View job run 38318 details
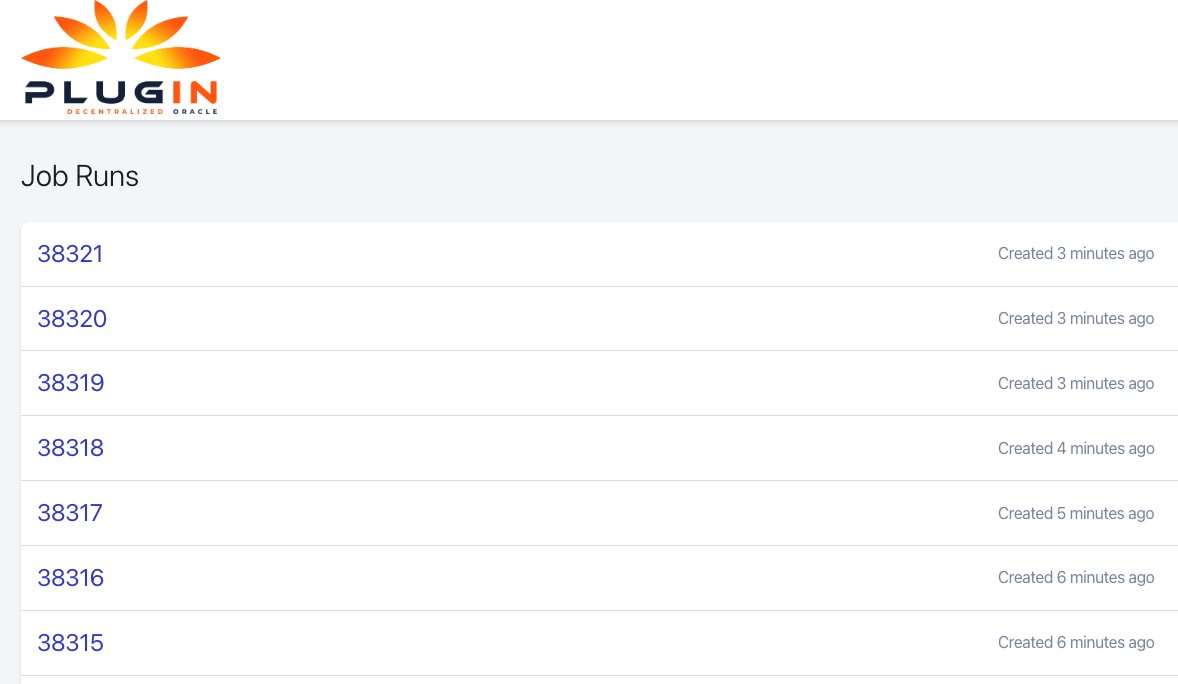Viewport: 1178px width, 684px height. click(x=71, y=448)
